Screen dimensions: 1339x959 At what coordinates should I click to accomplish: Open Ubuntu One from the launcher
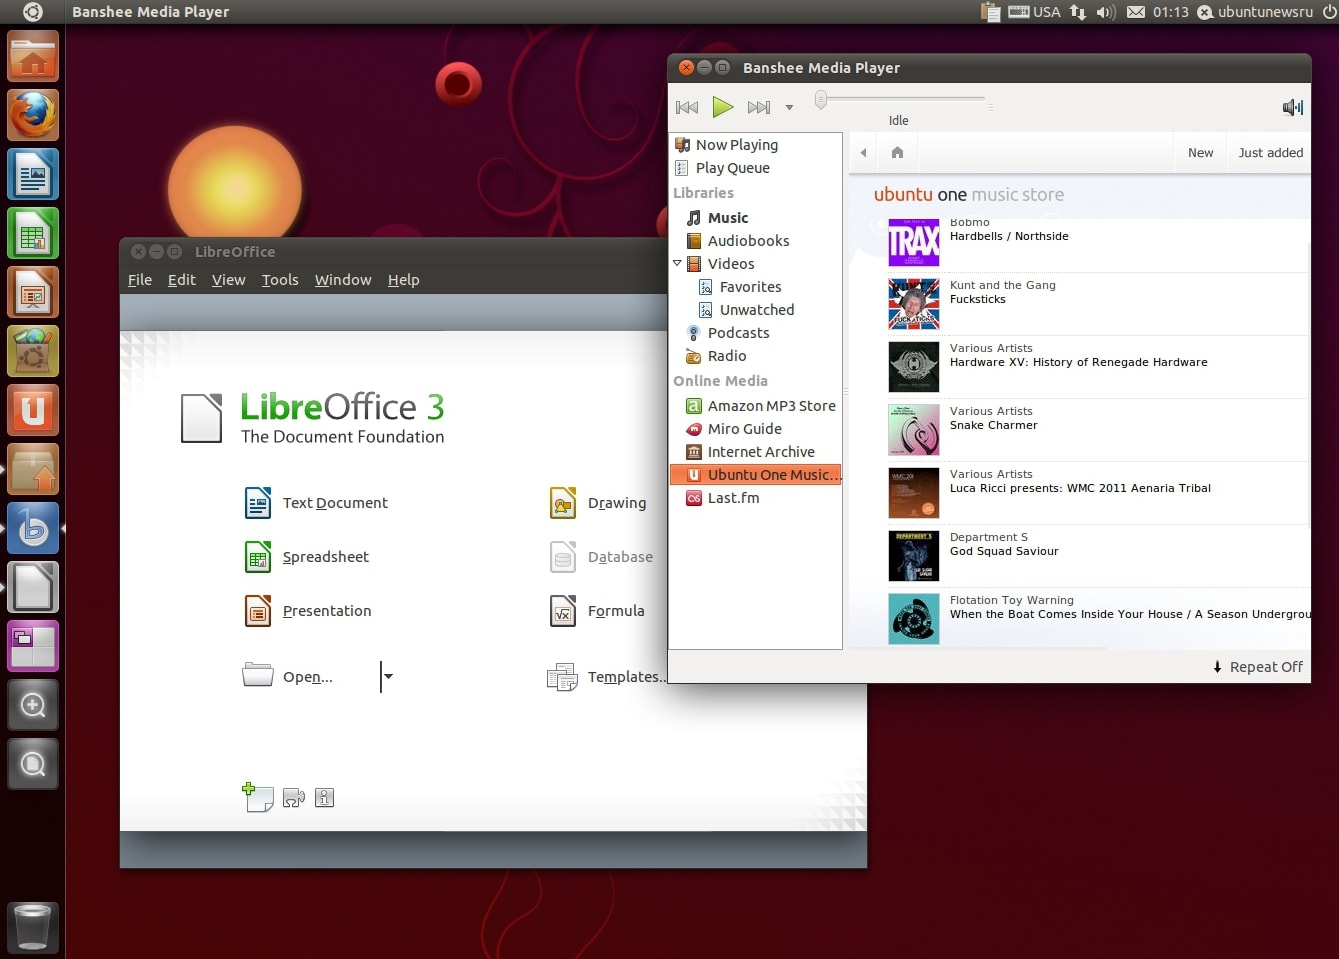[x=33, y=410]
